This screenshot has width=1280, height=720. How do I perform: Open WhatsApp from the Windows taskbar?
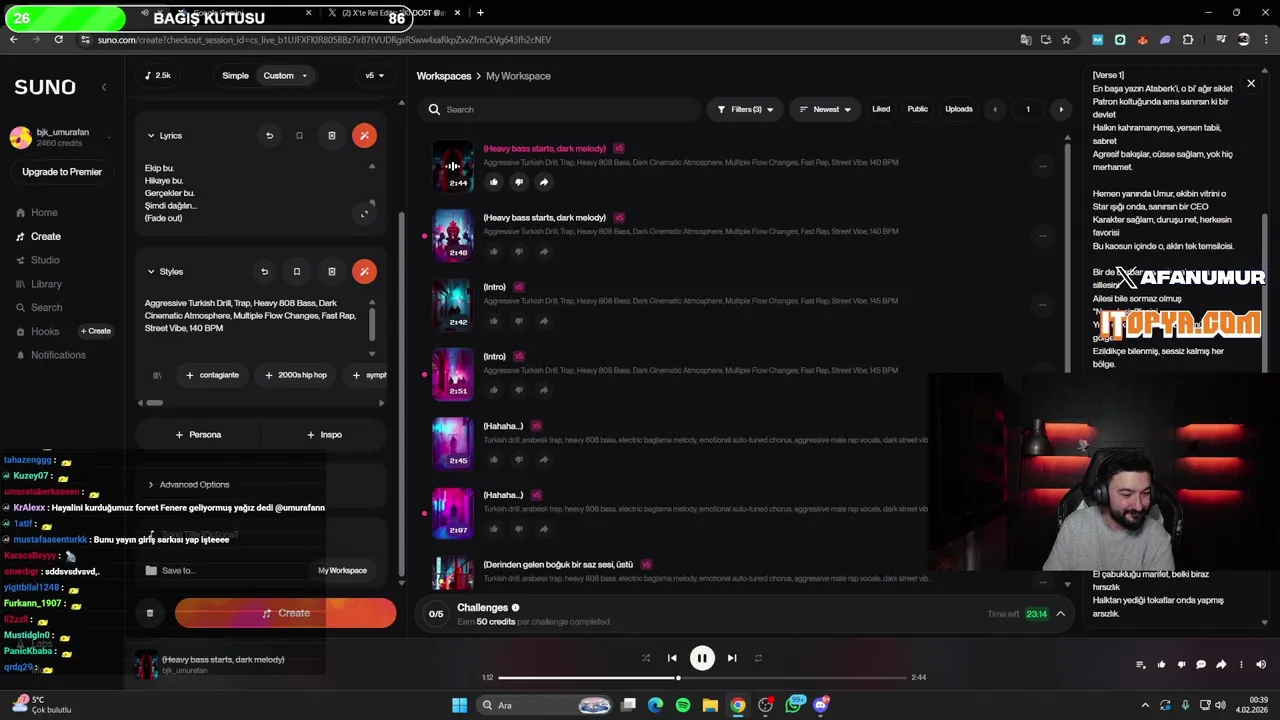pos(795,705)
